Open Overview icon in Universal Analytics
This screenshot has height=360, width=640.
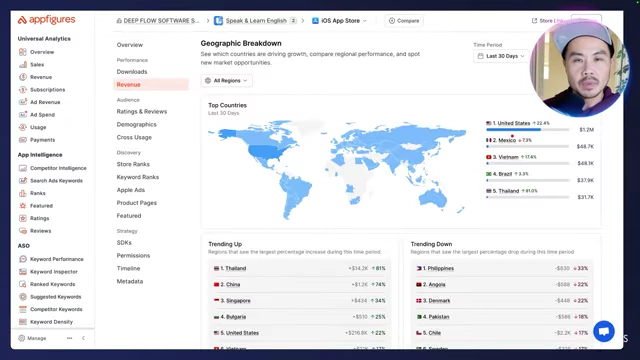(23, 52)
